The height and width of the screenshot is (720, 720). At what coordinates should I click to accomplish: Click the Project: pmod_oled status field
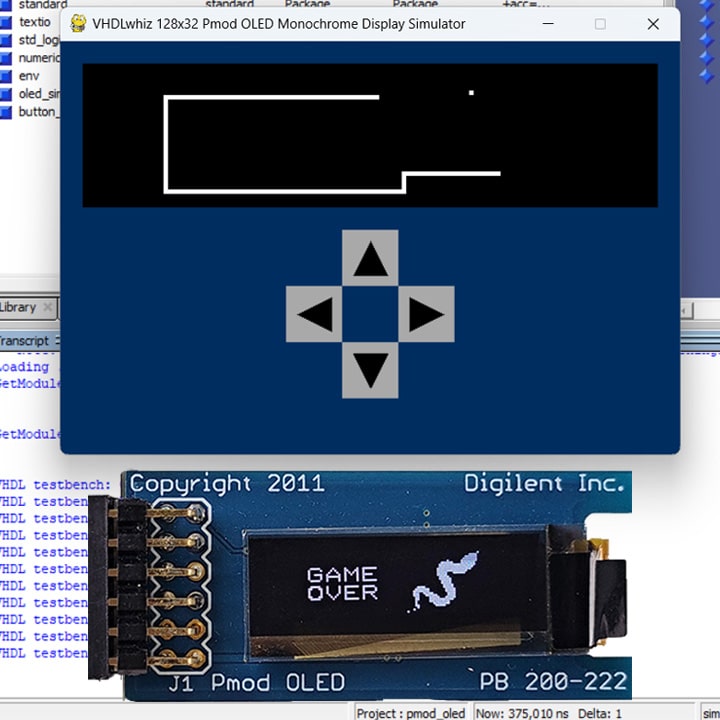pos(411,713)
